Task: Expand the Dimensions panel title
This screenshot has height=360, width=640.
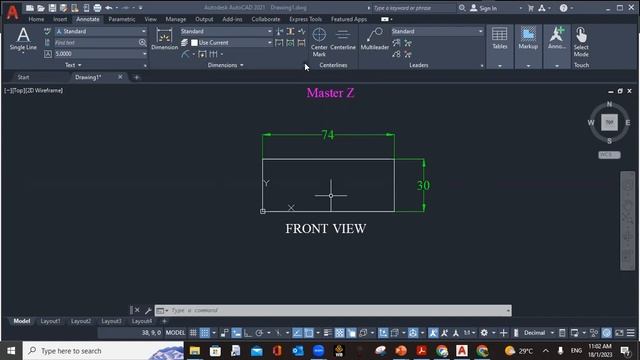Action: (x=225, y=65)
